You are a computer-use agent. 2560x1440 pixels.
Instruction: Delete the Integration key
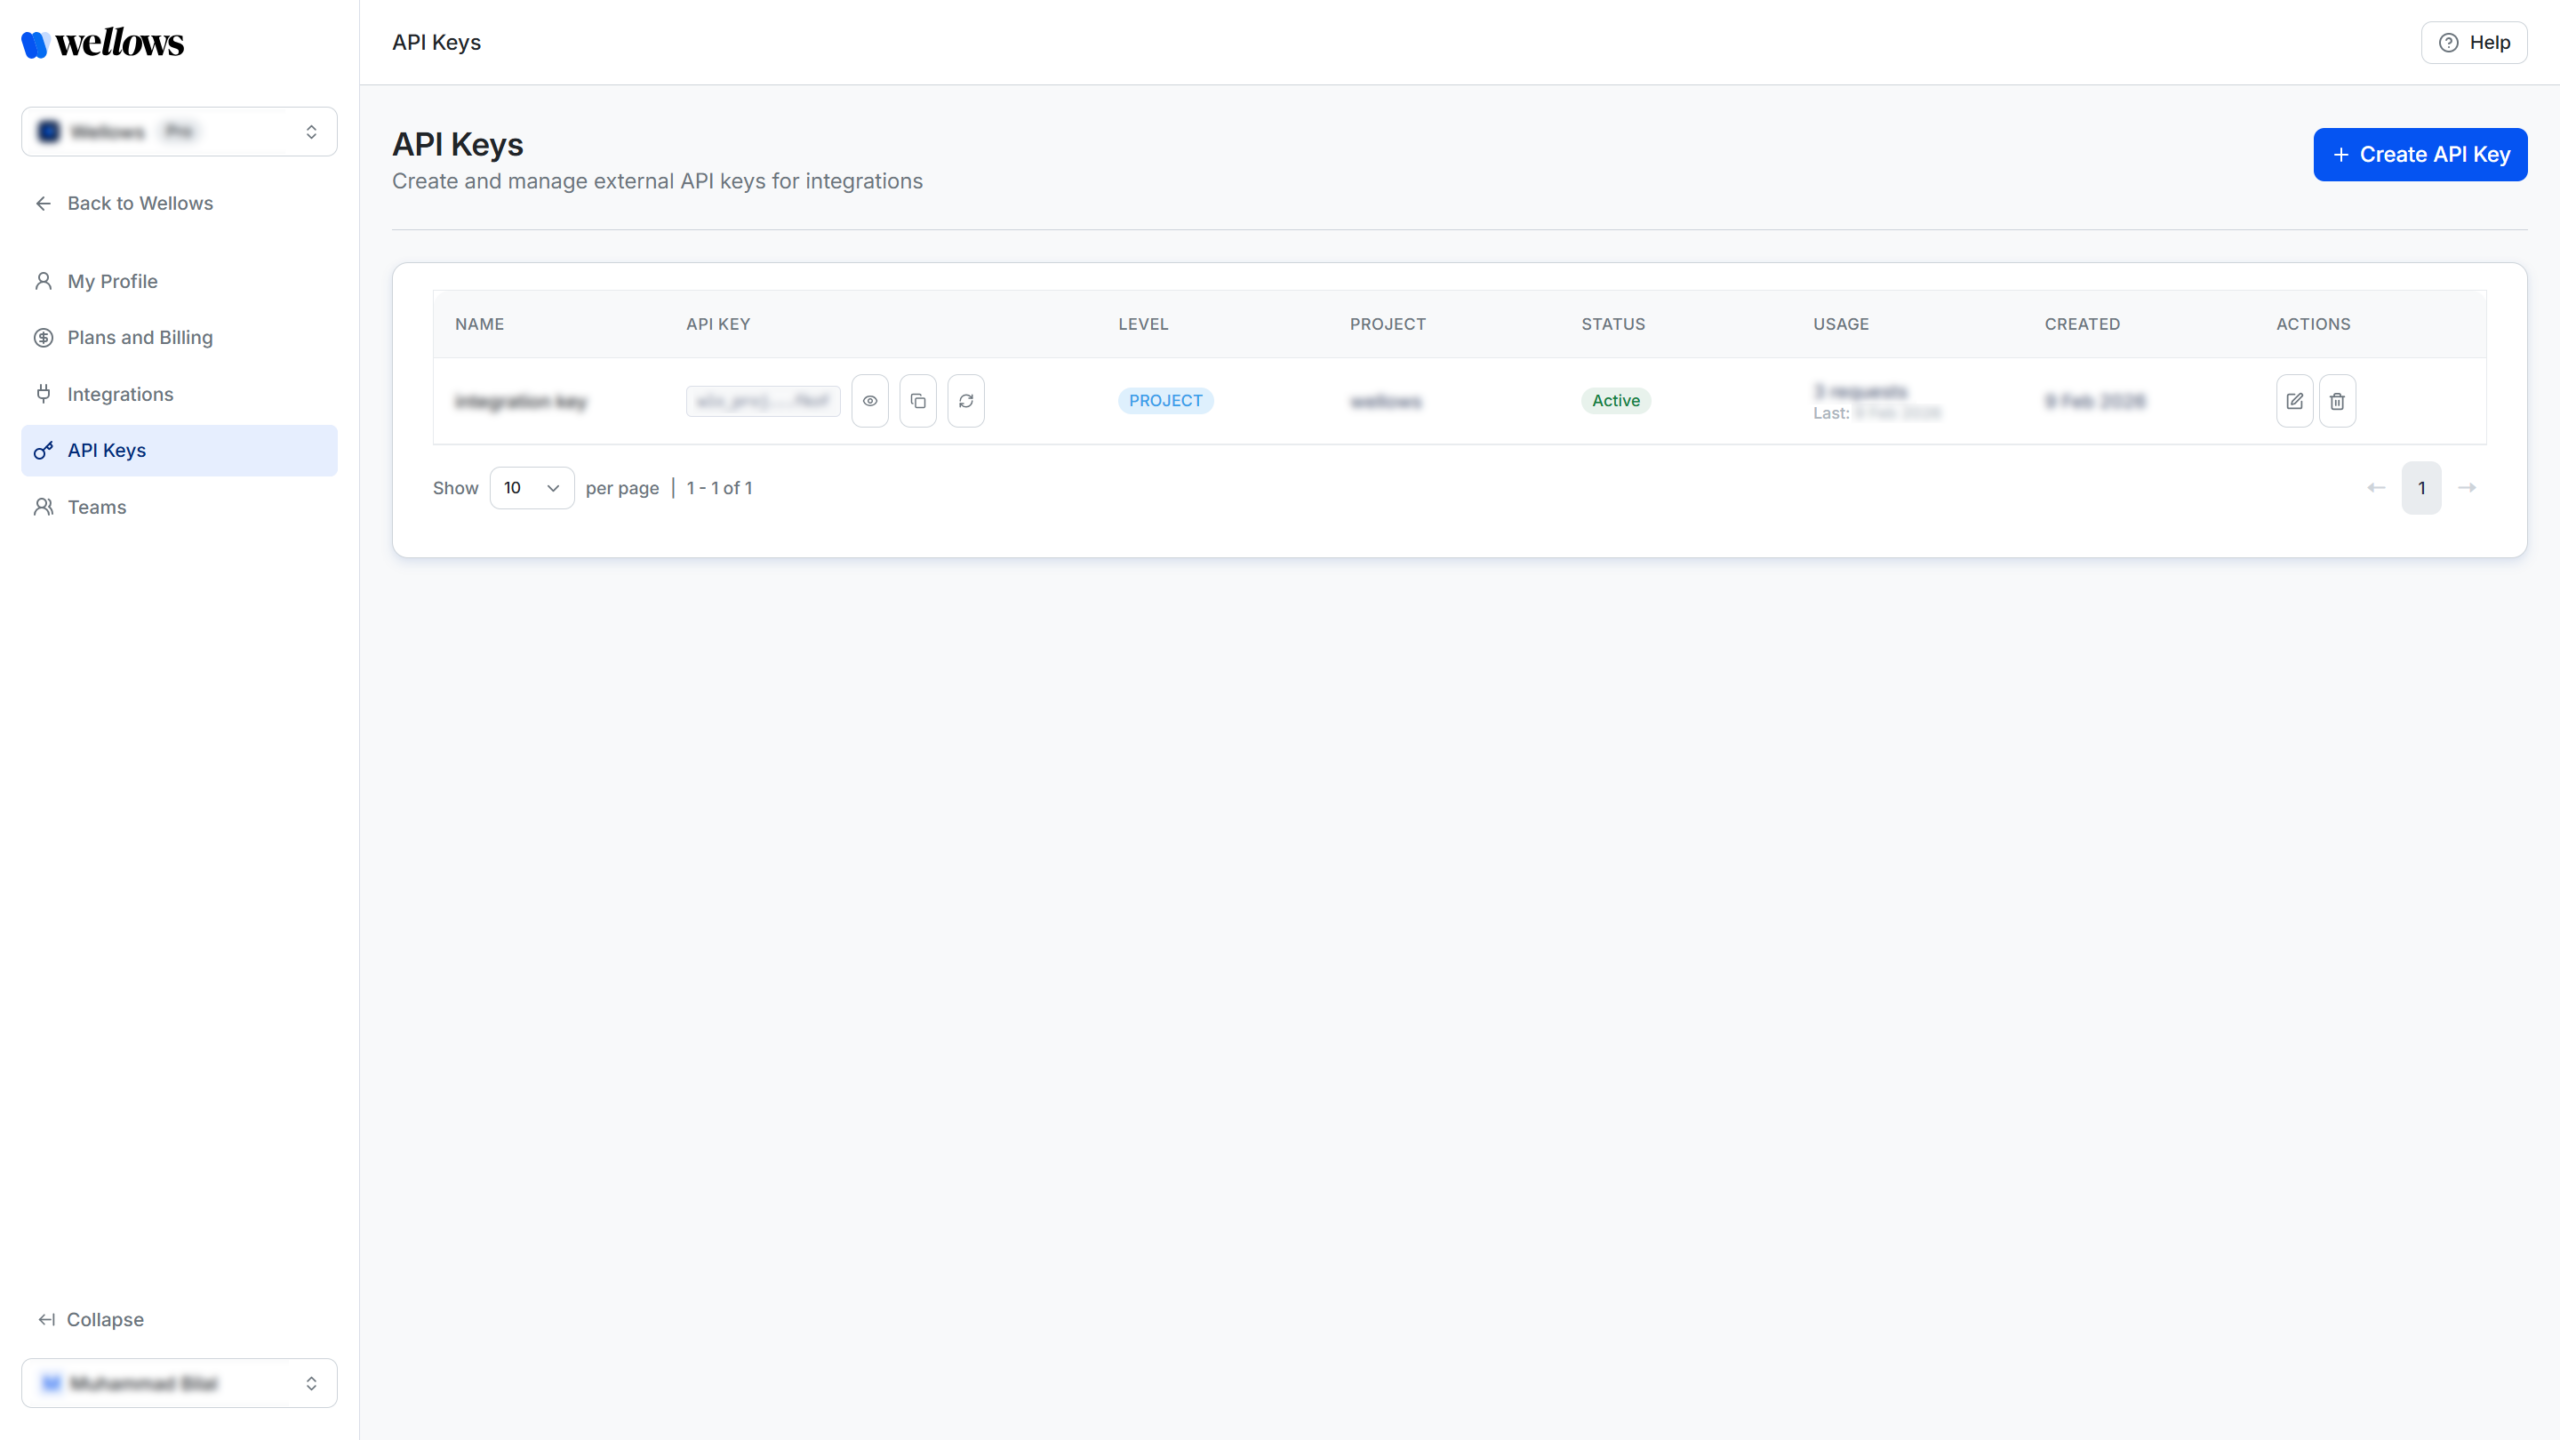click(x=2338, y=400)
